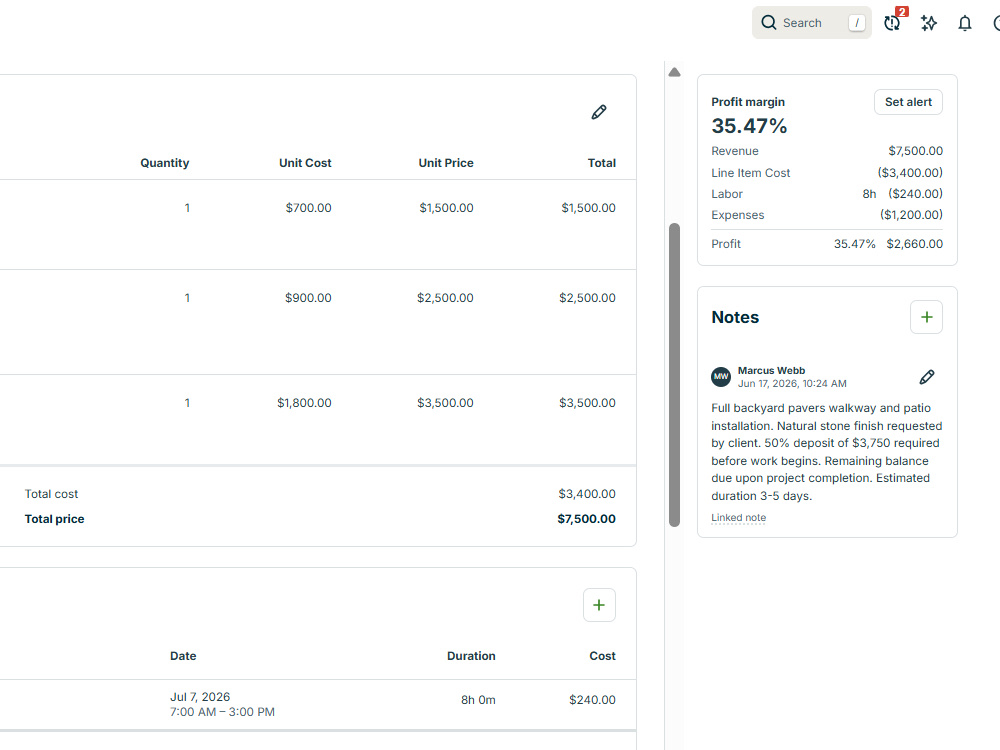Image resolution: width=1000 pixels, height=750 pixels.
Task: Click the $1,500.00 unit price value
Action: [x=446, y=208]
